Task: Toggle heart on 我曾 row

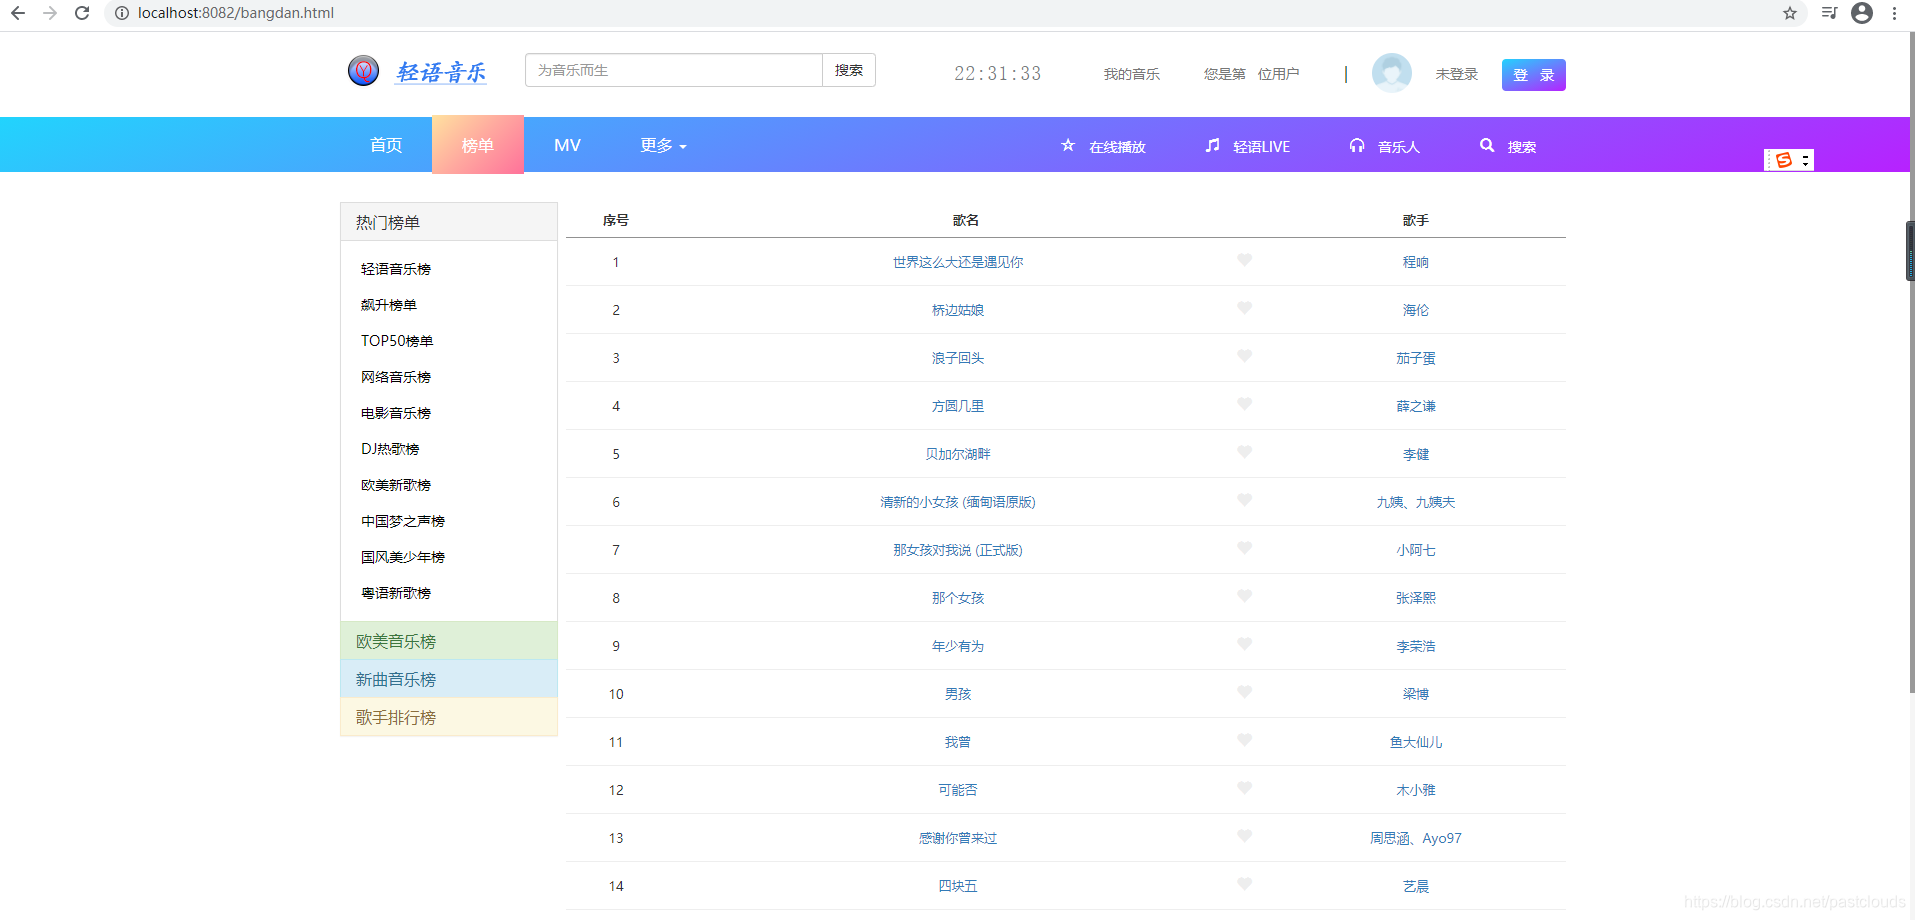Action: click(x=1244, y=741)
